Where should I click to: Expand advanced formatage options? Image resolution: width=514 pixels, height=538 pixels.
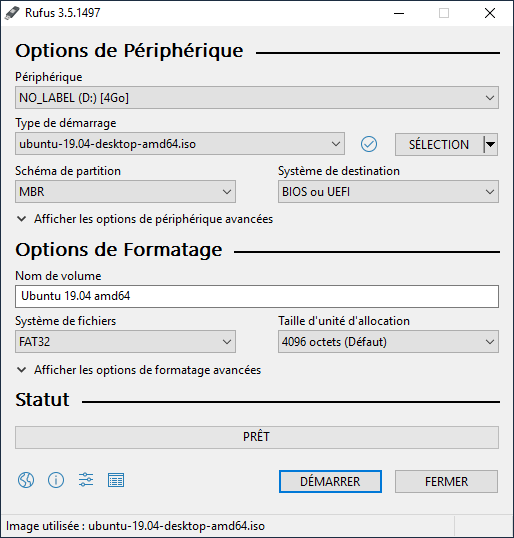point(139,370)
